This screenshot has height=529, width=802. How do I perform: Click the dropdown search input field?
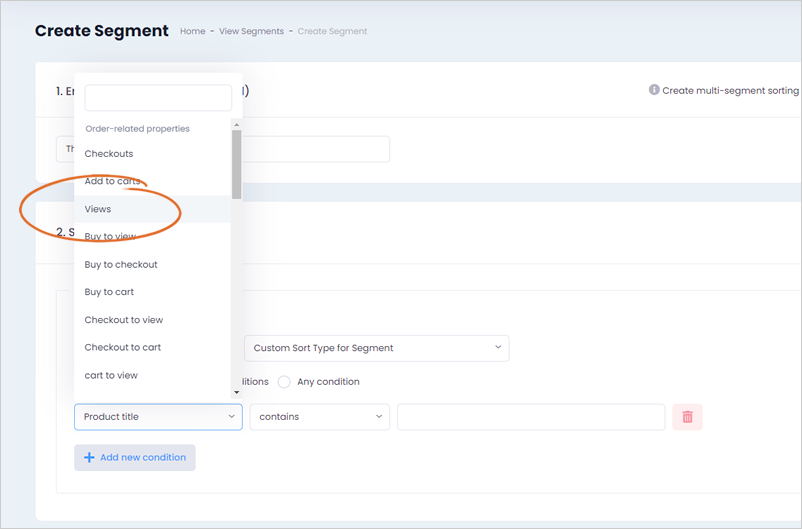[158, 98]
